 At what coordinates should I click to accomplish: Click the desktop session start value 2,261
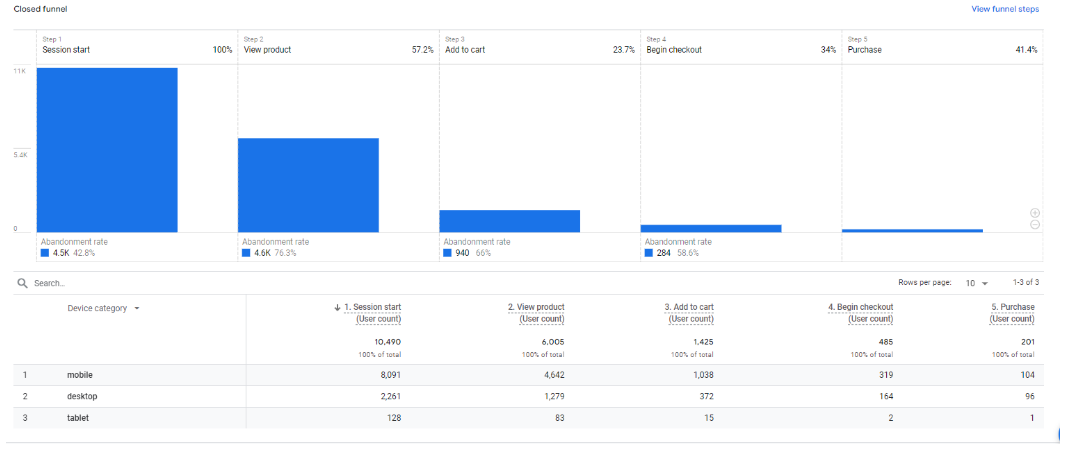[x=391, y=397]
